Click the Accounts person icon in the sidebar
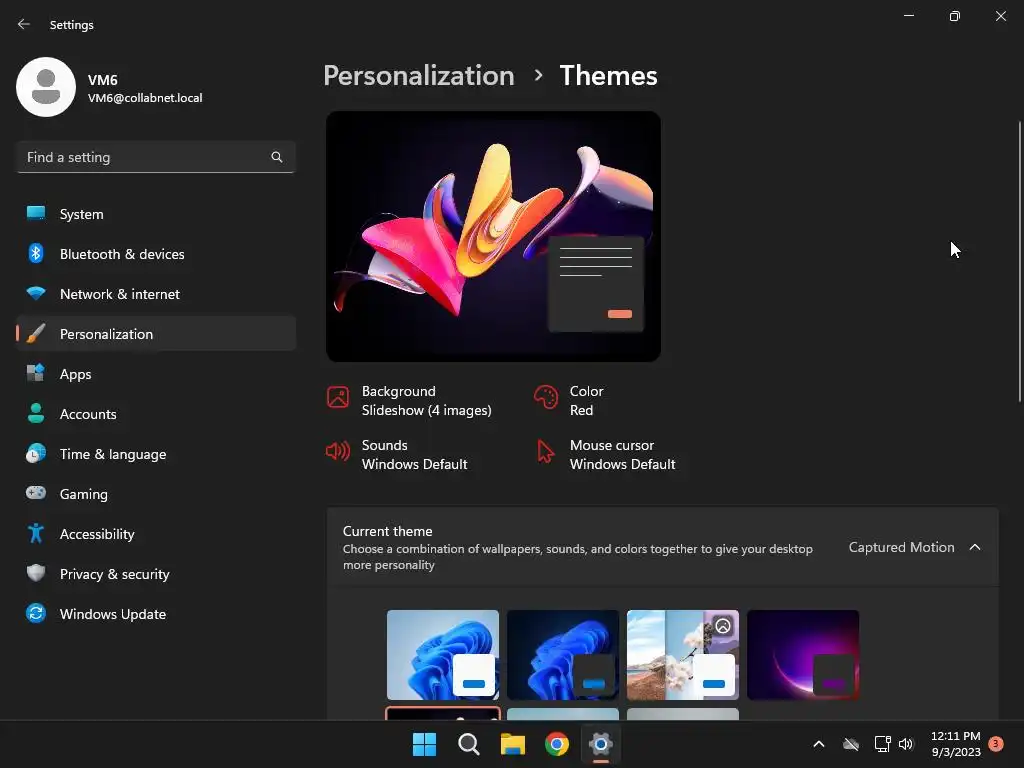1024x768 pixels. (36, 413)
